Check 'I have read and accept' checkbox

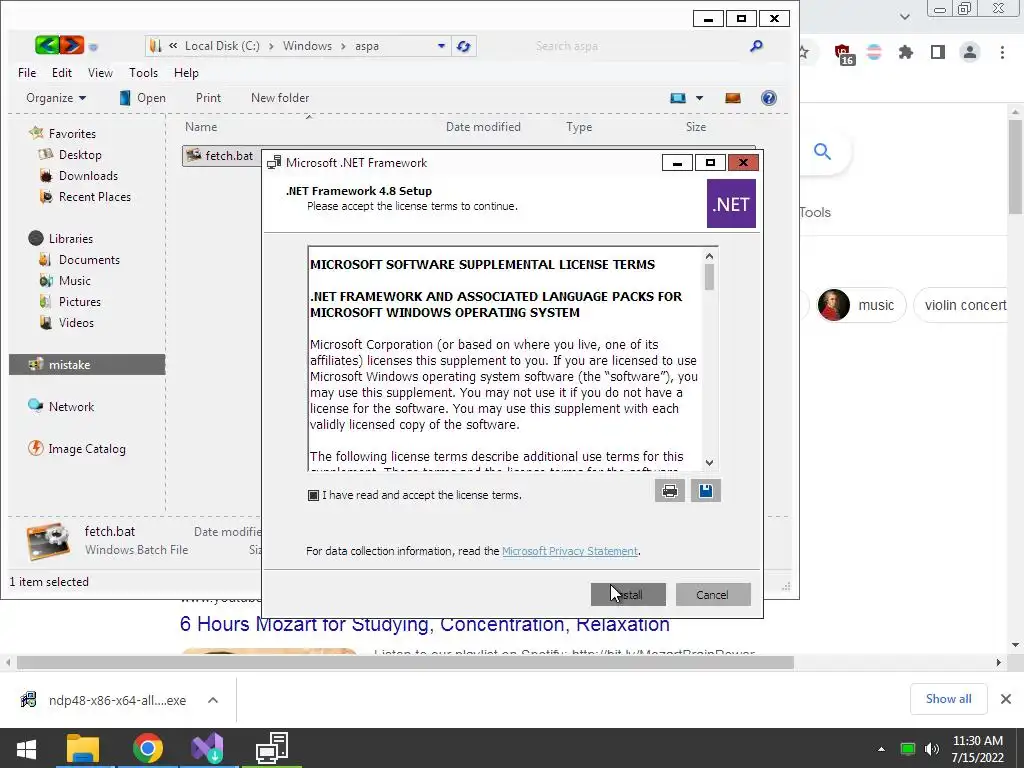(313, 496)
